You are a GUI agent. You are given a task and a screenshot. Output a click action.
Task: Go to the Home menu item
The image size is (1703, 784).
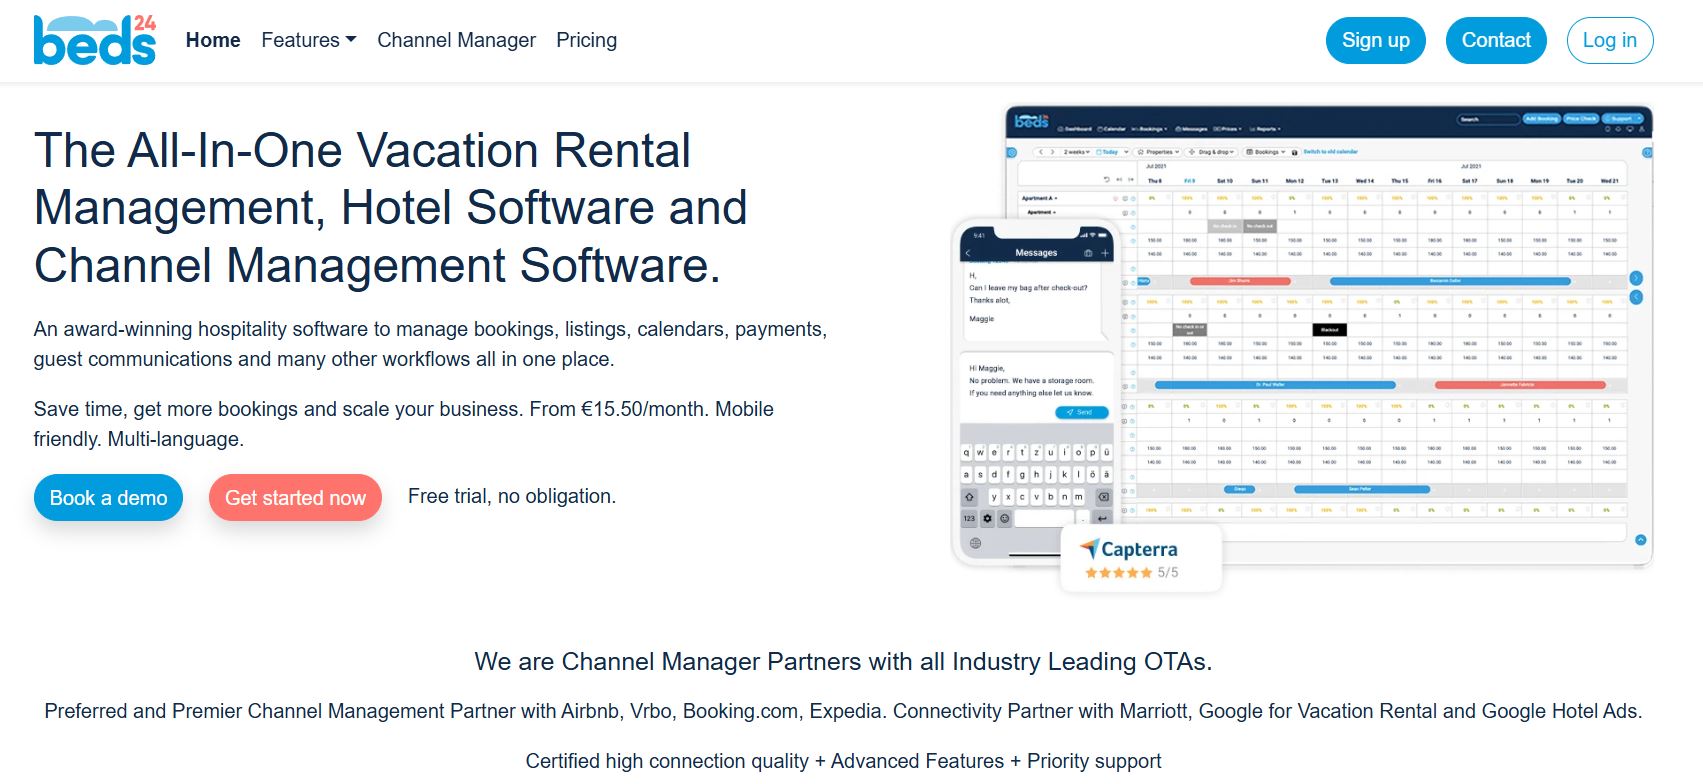click(x=213, y=40)
